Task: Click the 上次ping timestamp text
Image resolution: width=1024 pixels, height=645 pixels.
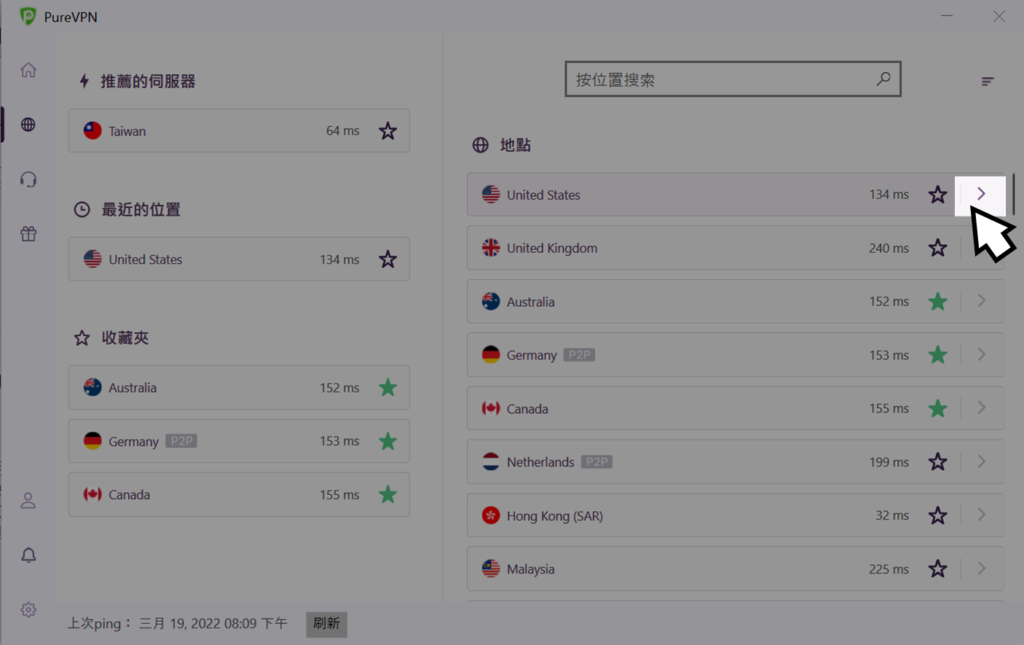Action: pos(178,623)
